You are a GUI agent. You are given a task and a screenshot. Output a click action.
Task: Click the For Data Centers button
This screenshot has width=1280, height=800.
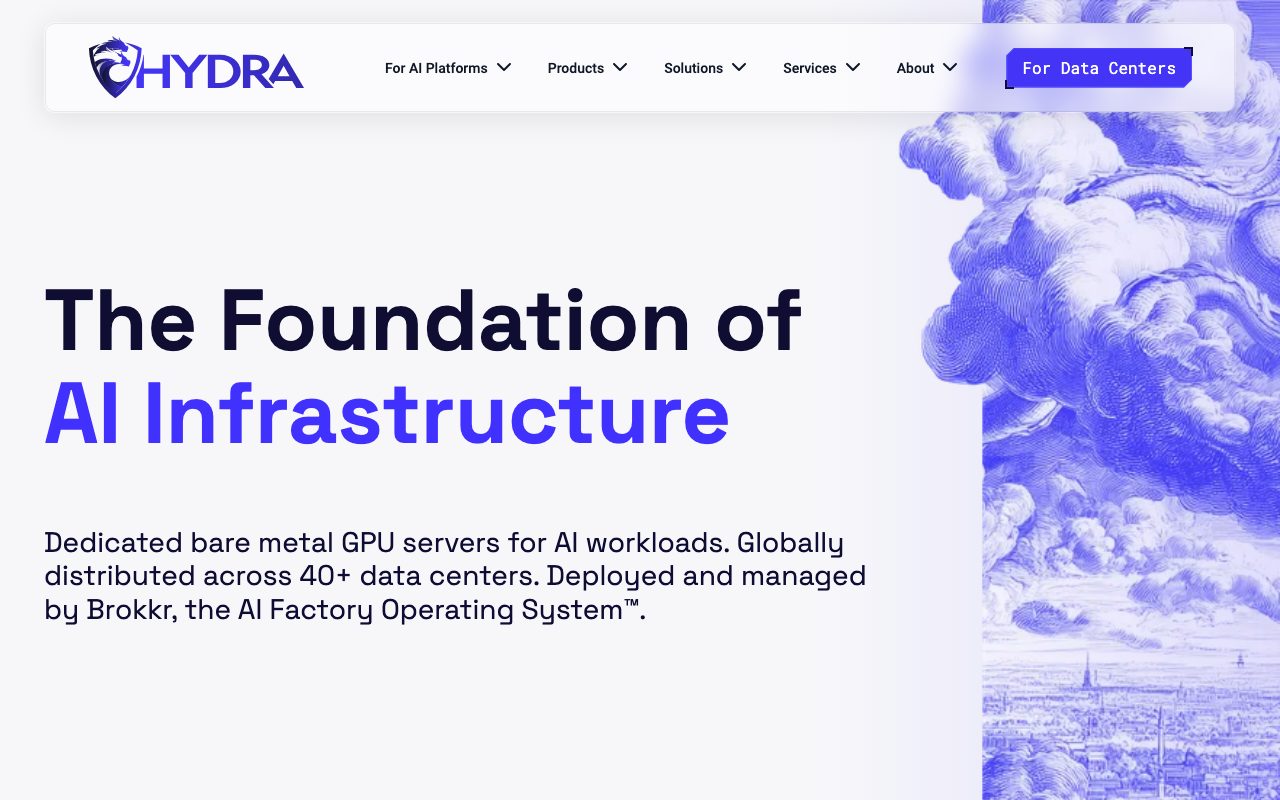(1099, 68)
